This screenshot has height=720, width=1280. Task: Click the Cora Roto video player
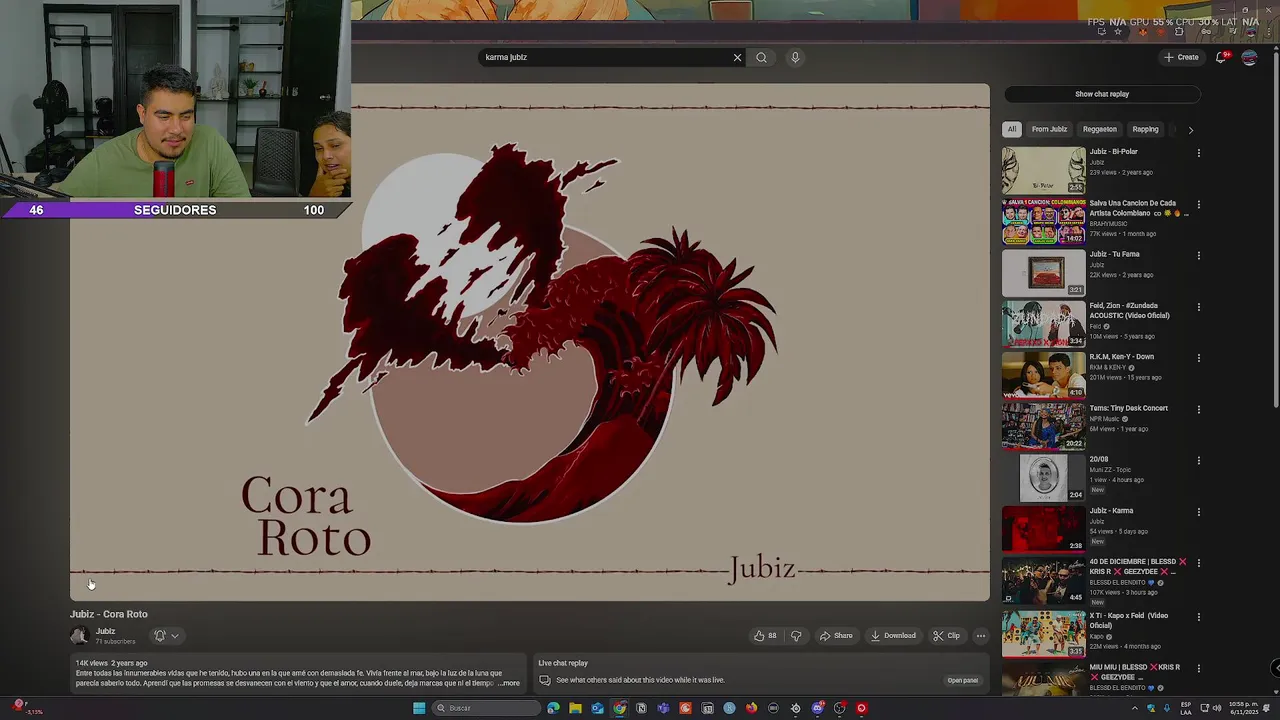(x=530, y=342)
